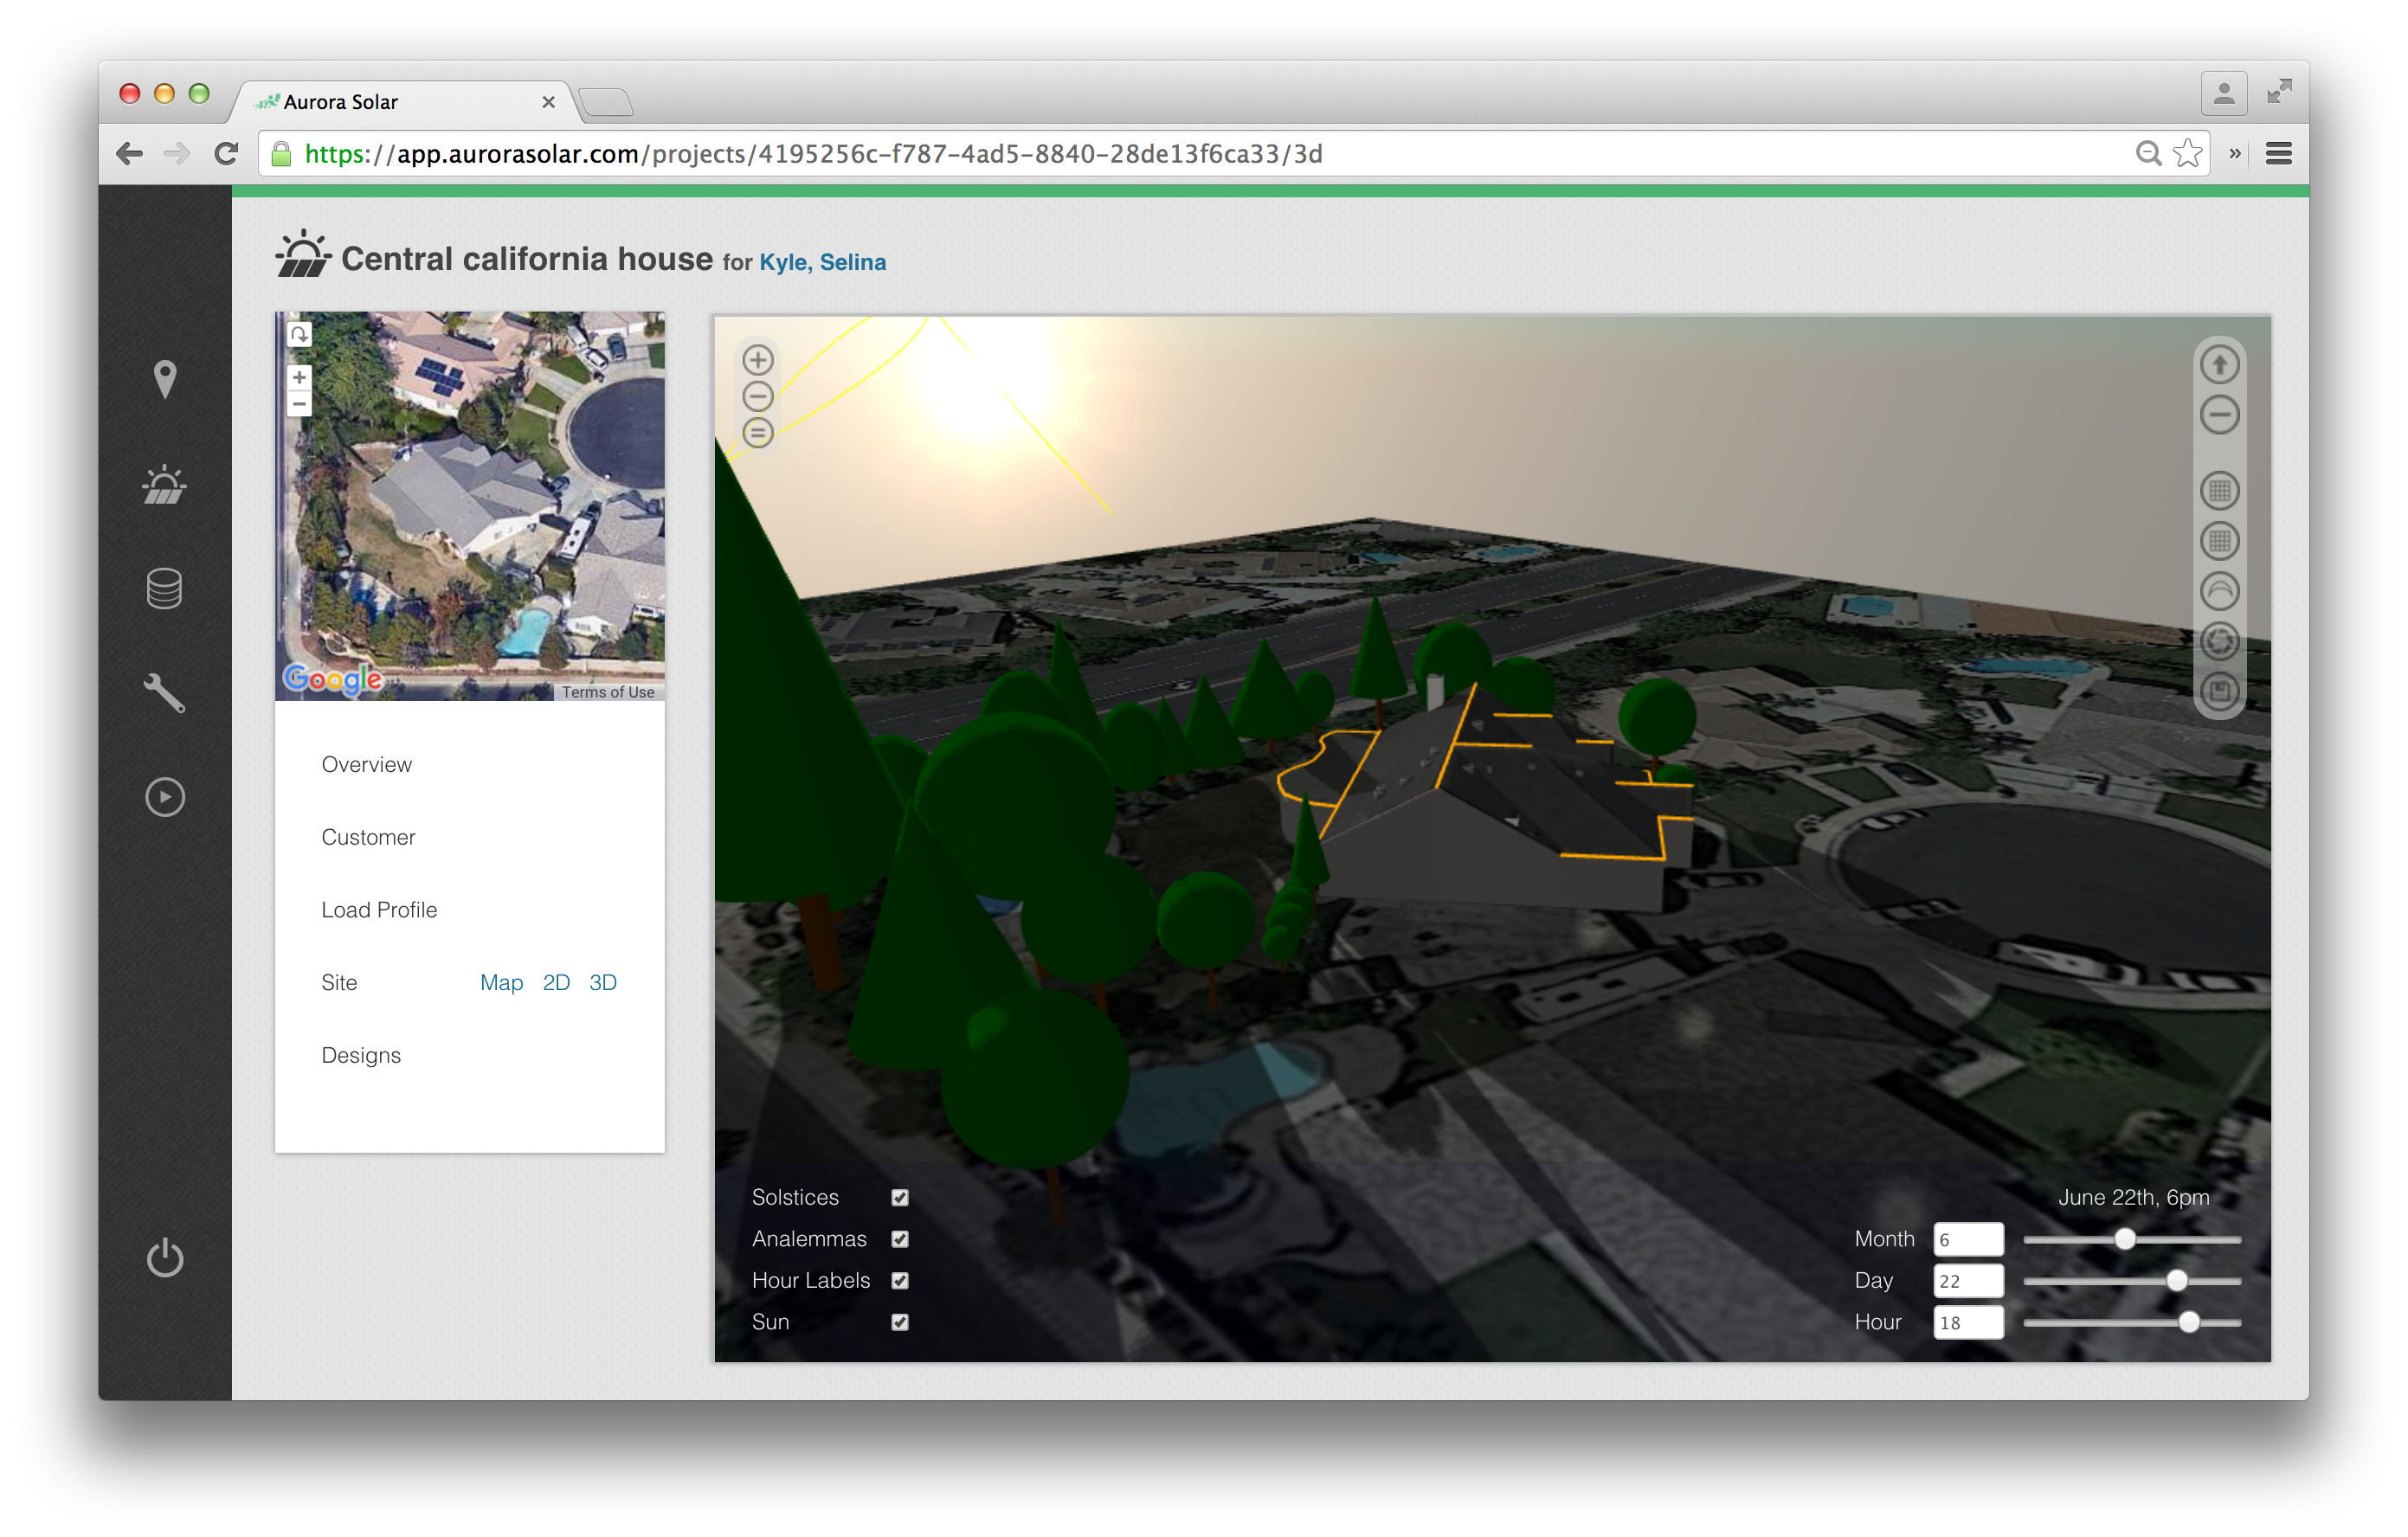Uncheck the Hour Labels checkbox
Screen dimensions: 2408x1537
[900, 1281]
